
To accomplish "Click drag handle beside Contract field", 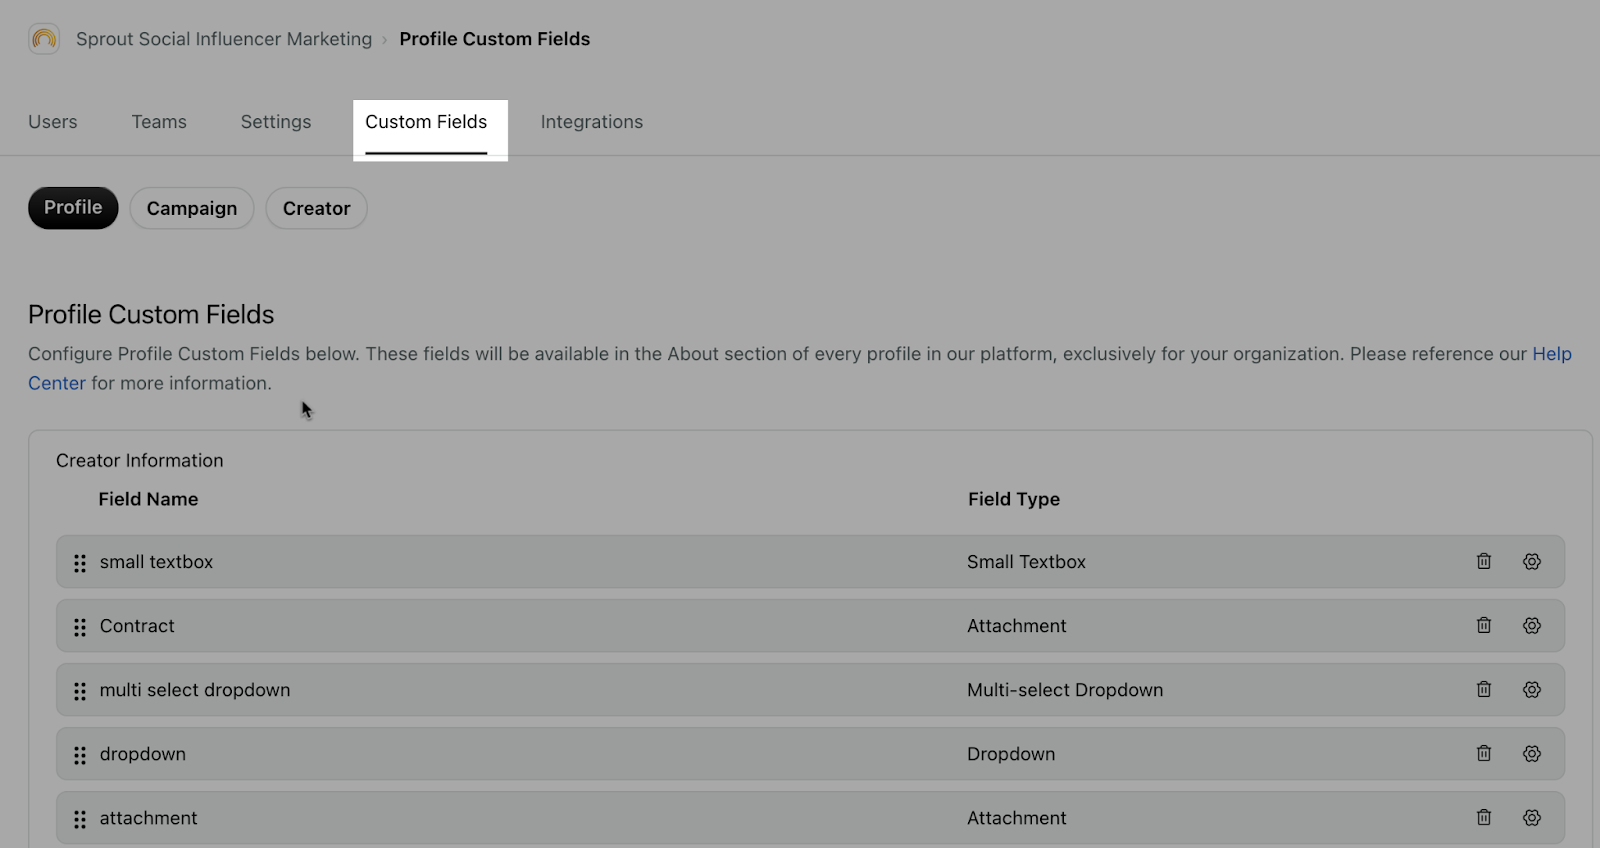I will 80,627.
